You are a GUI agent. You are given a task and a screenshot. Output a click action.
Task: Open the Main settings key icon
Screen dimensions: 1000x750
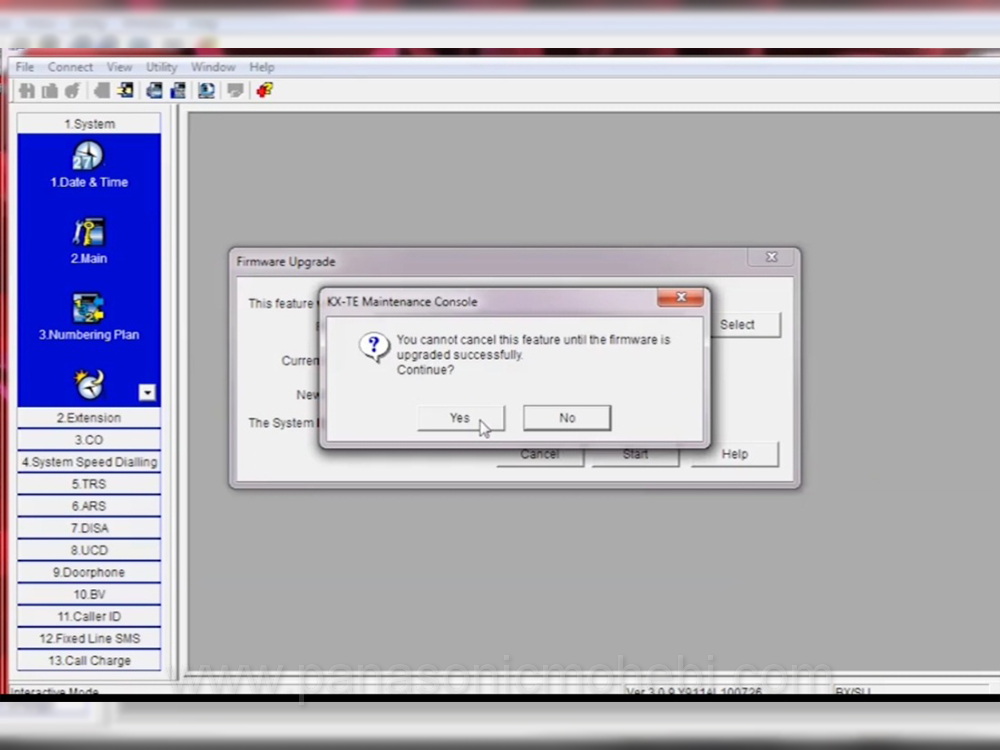pyautogui.click(x=88, y=233)
